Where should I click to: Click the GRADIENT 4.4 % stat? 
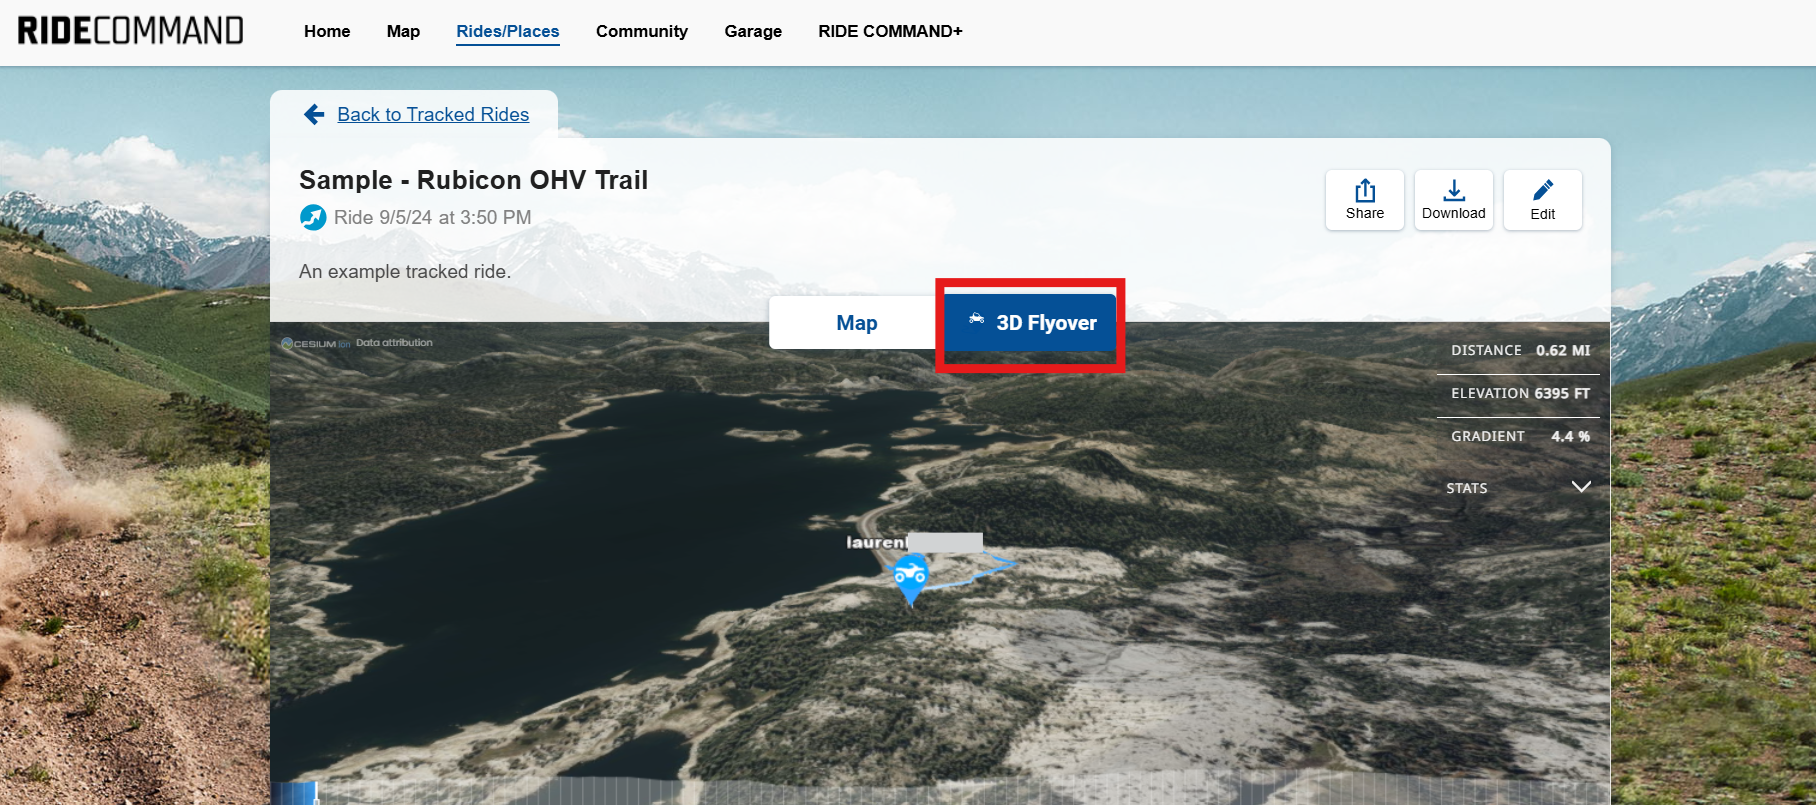coord(1520,437)
